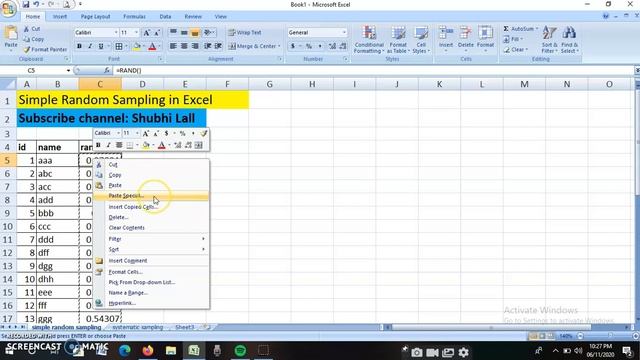The height and width of the screenshot is (360, 640).
Task: Select column C header
Action: click(x=100, y=84)
